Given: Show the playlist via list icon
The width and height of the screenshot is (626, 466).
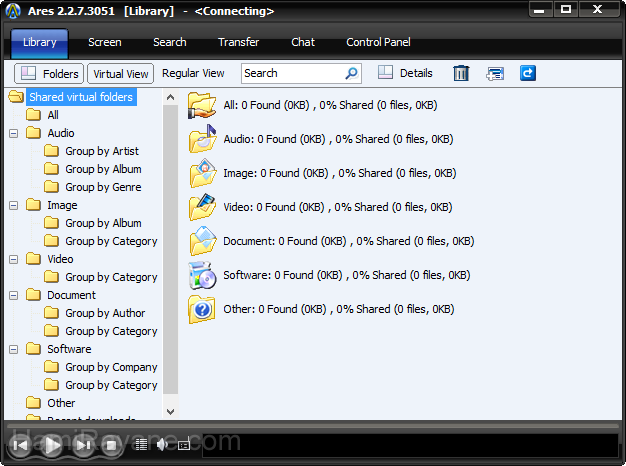Looking at the screenshot, I should pyautogui.click(x=141, y=444).
